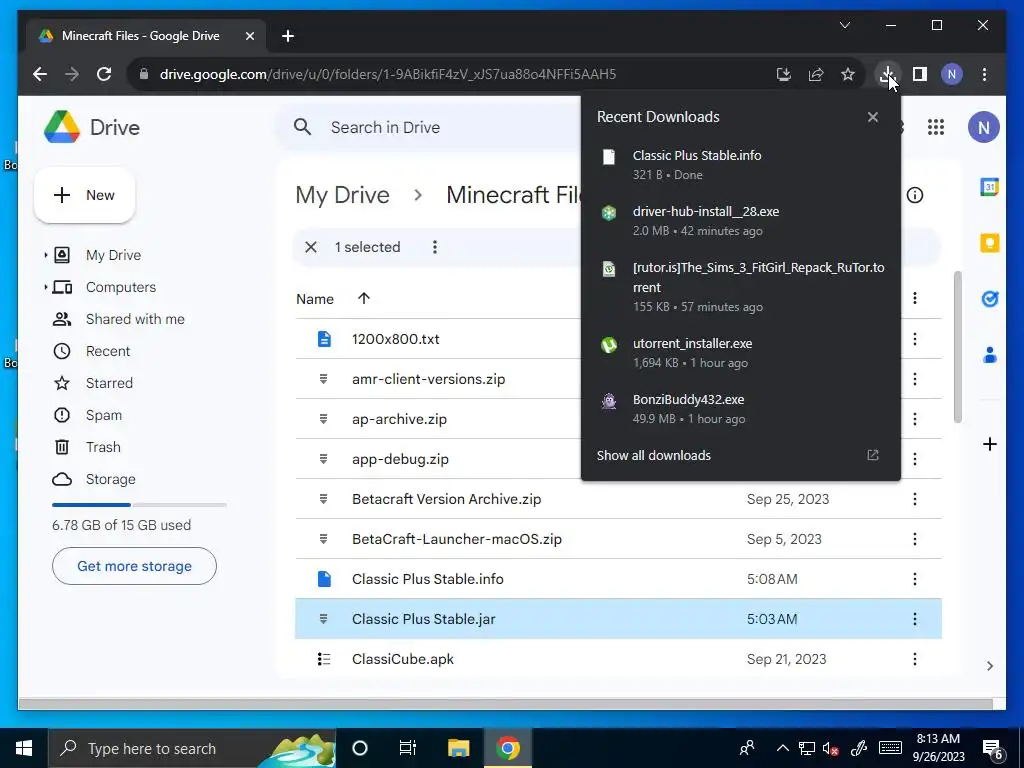1024x768 pixels.
Task: Bookmark this page with the star icon
Action: pyautogui.click(x=848, y=74)
